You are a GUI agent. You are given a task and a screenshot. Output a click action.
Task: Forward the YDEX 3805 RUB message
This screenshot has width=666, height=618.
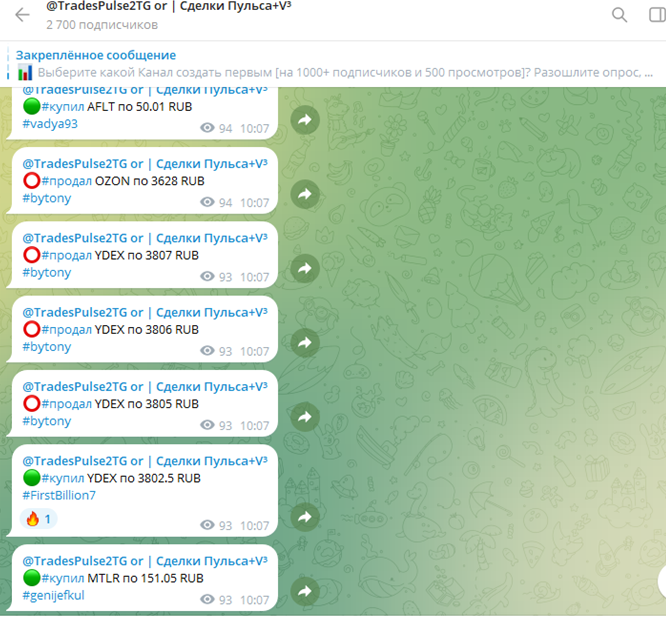tap(305, 417)
